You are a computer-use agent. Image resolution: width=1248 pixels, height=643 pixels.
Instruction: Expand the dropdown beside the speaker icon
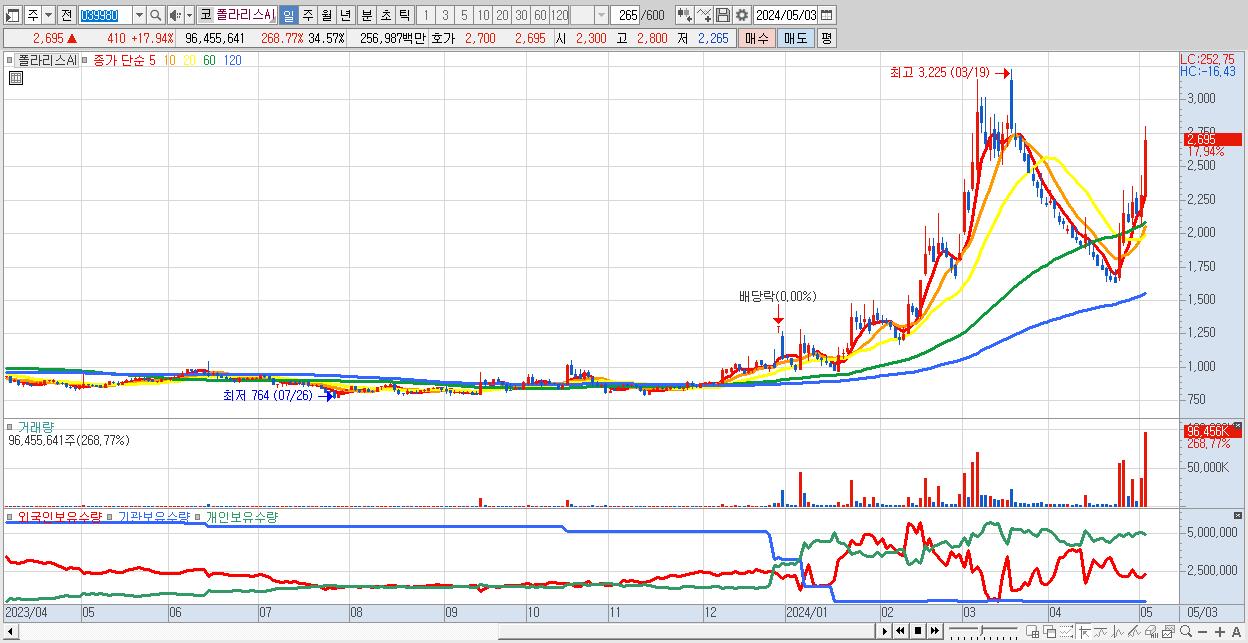189,15
